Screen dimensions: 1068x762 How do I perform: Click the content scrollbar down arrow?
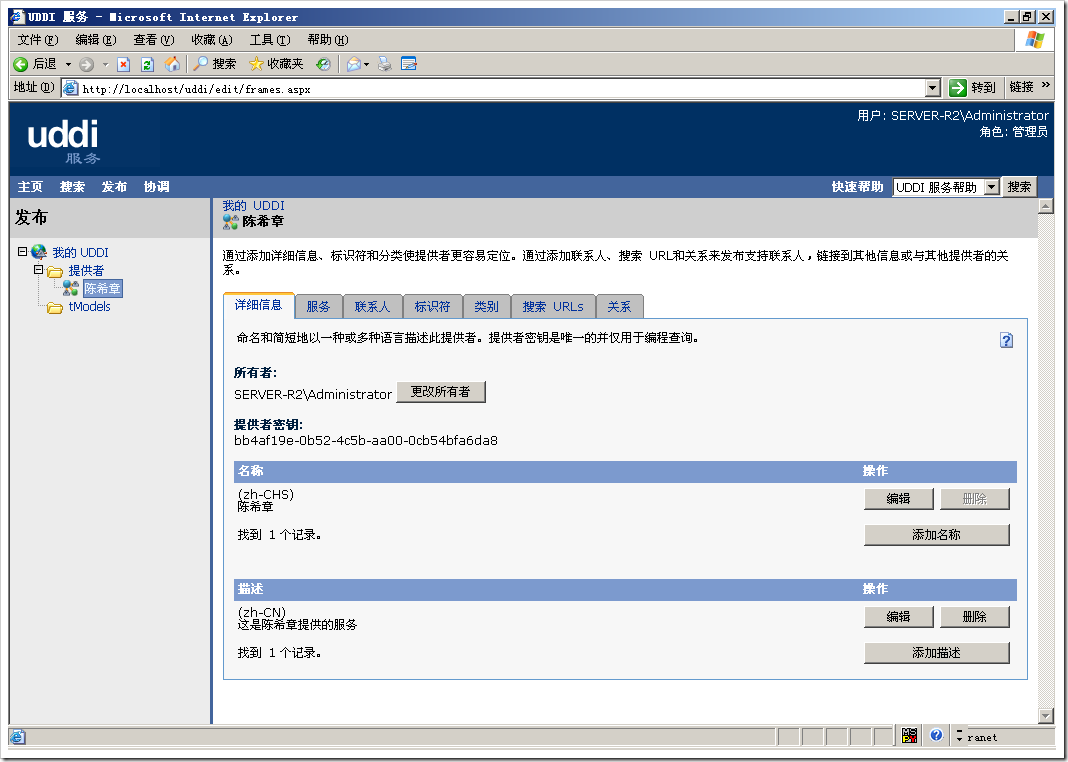[1046, 715]
